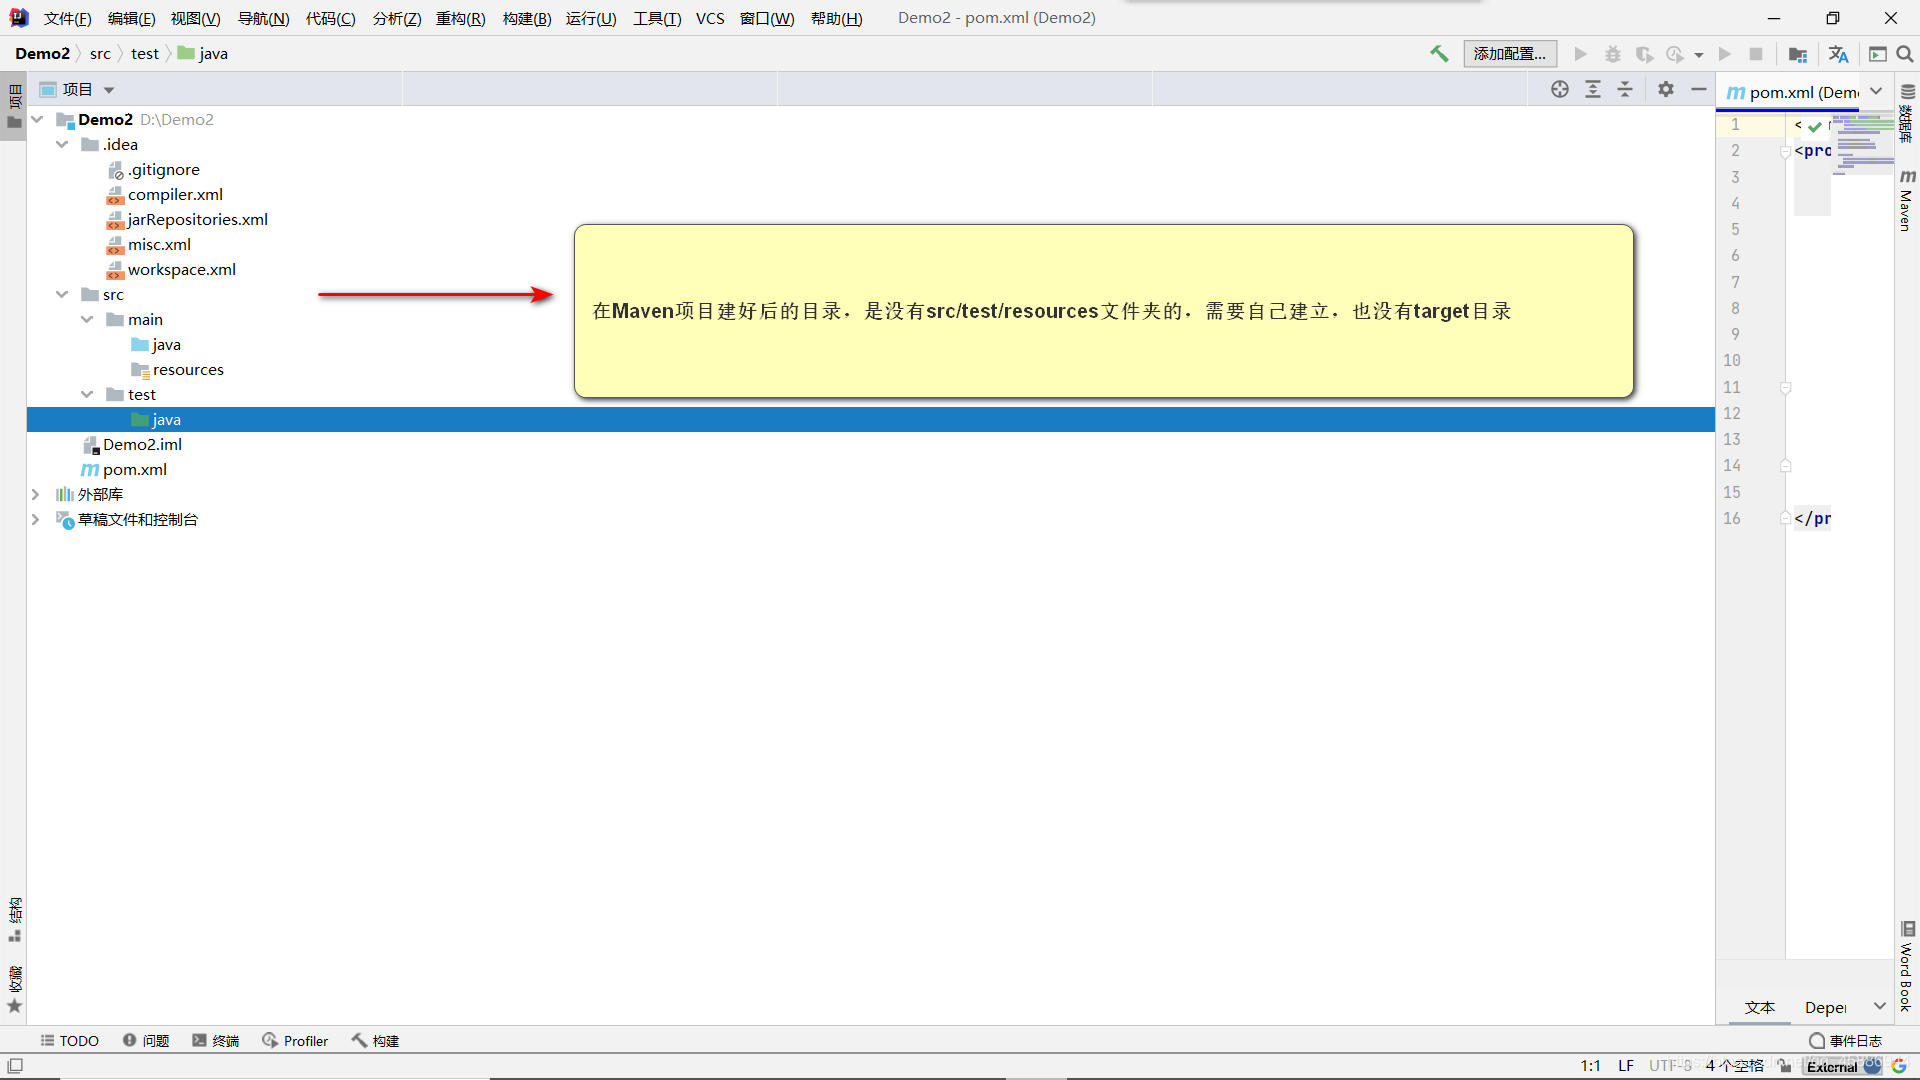
Task: Open the 终端 tool window
Action: [216, 1041]
